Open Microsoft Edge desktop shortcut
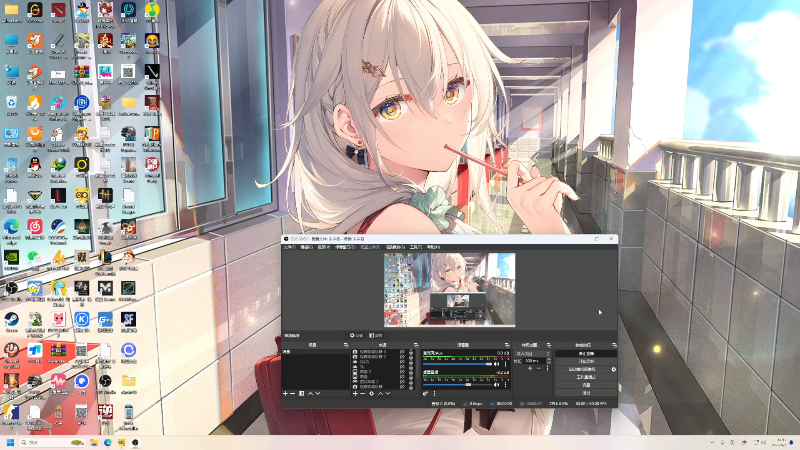800x450 pixels. point(11,229)
